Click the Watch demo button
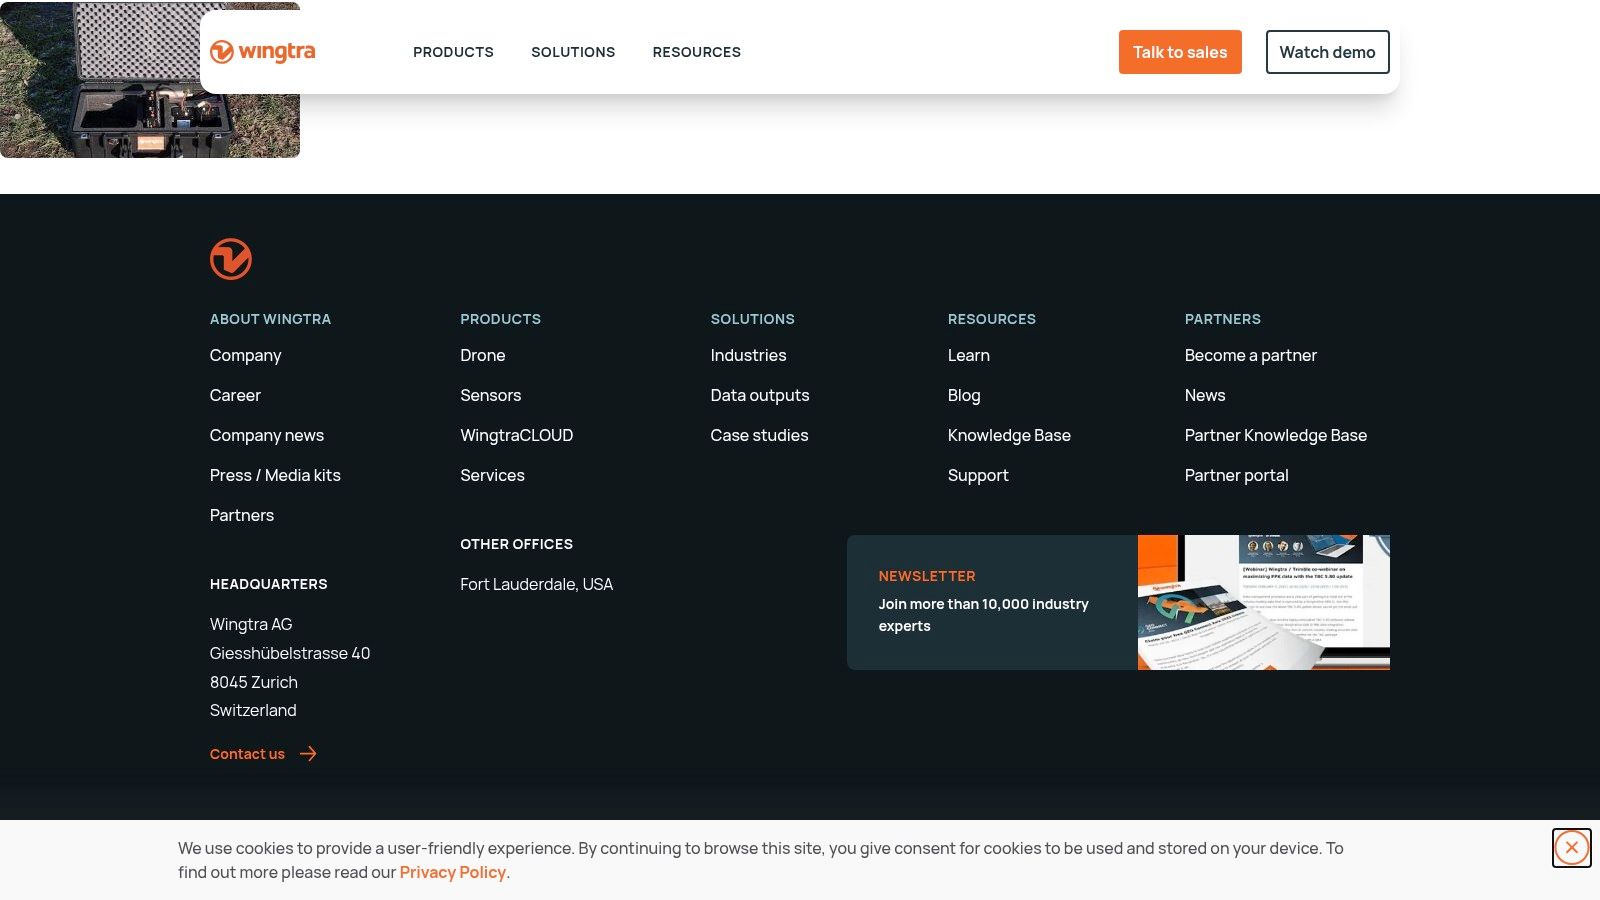 click(1328, 52)
